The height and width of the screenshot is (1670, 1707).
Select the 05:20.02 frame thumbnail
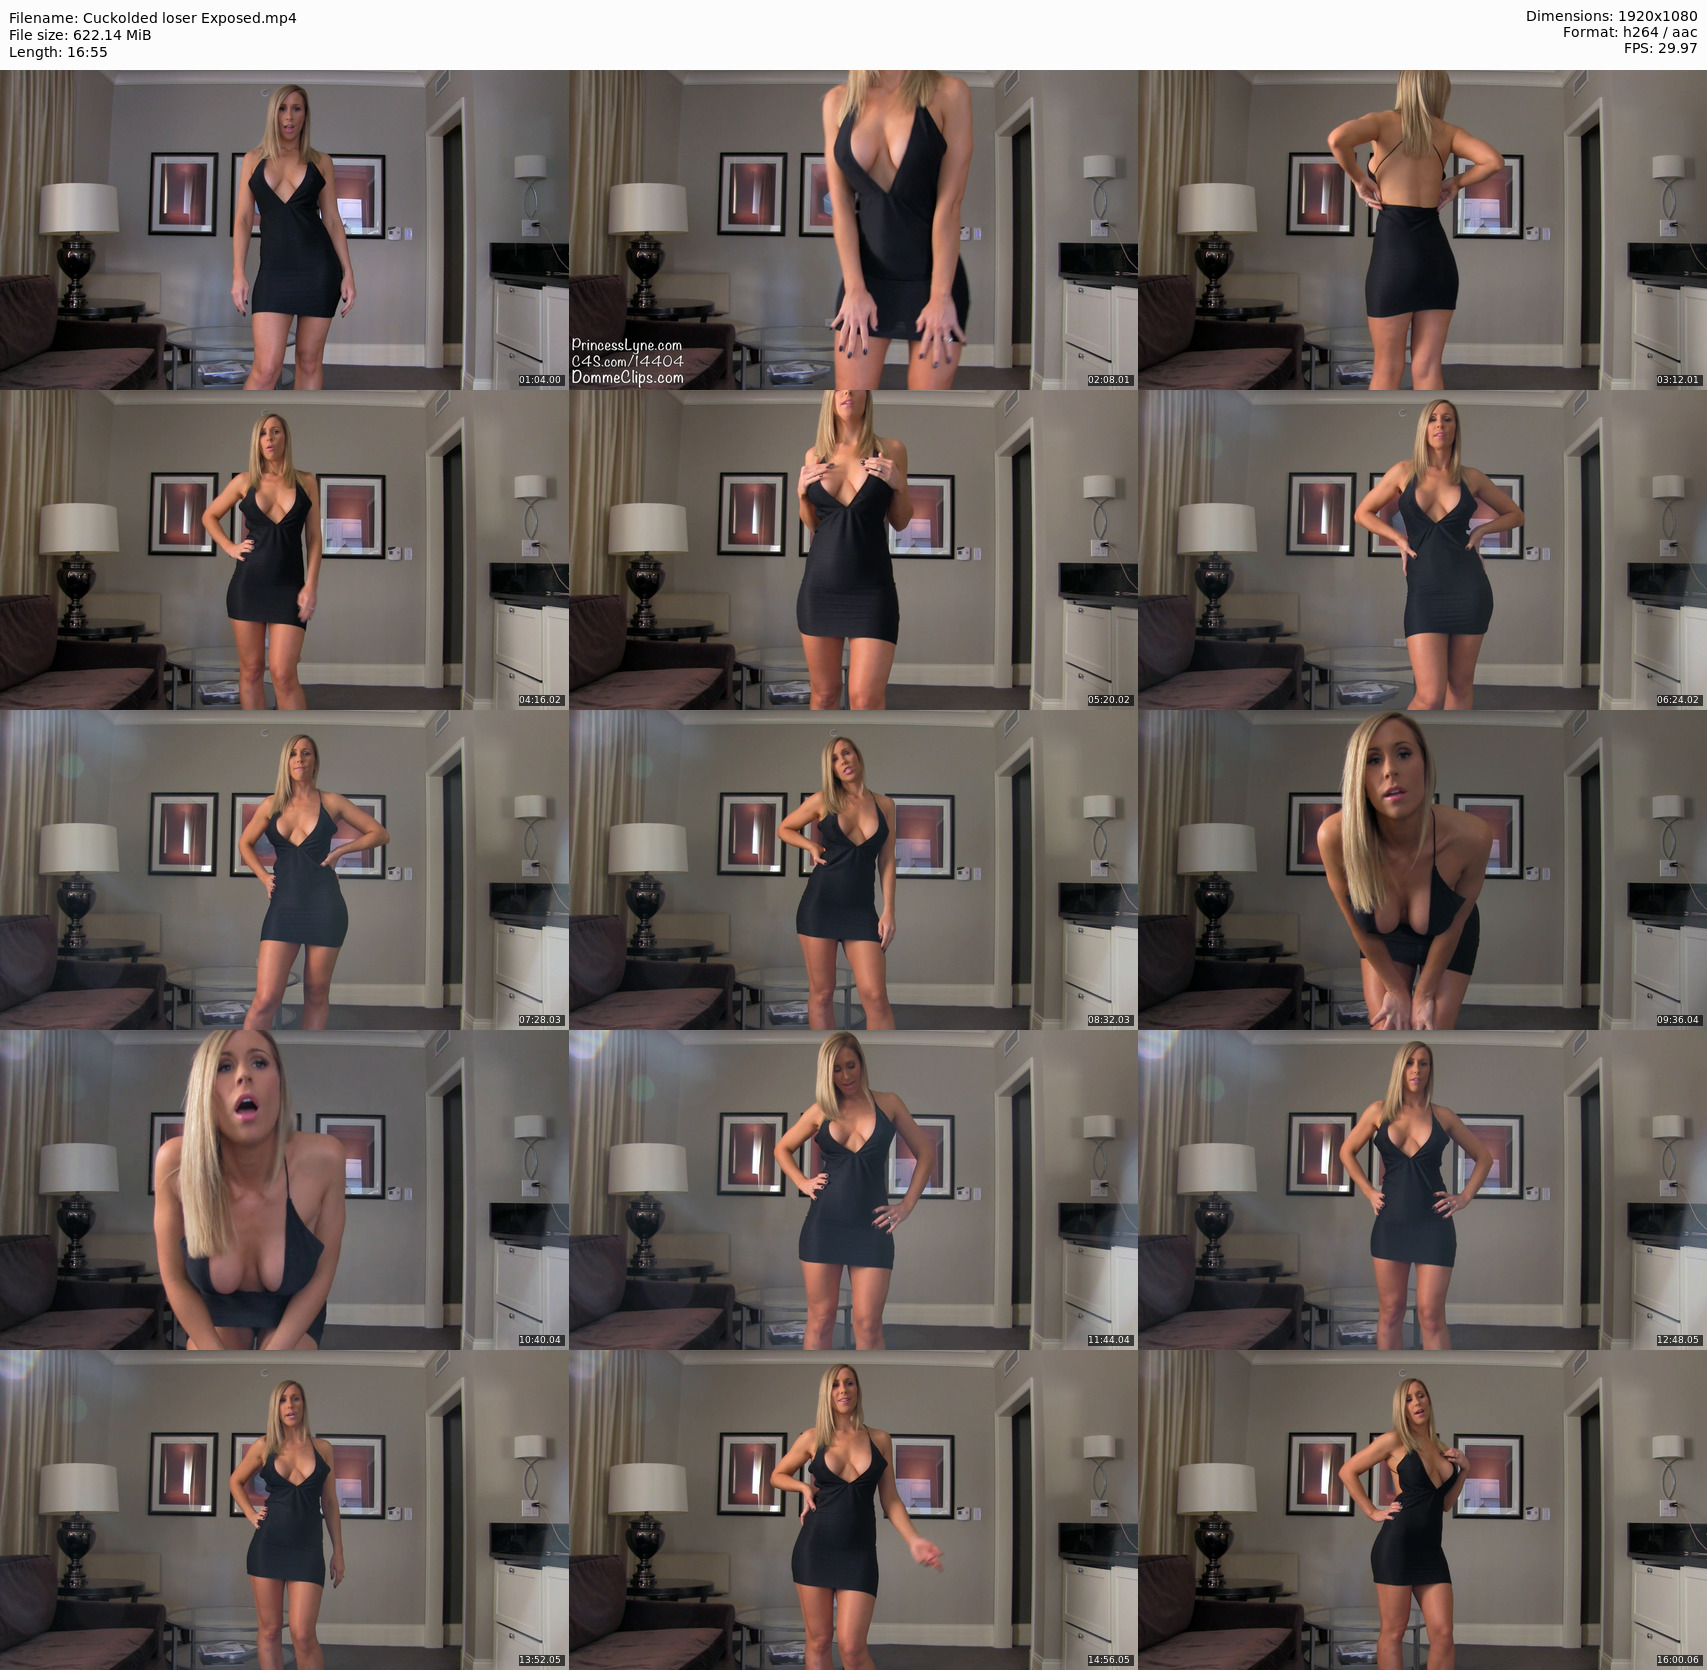[x=853, y=550]
